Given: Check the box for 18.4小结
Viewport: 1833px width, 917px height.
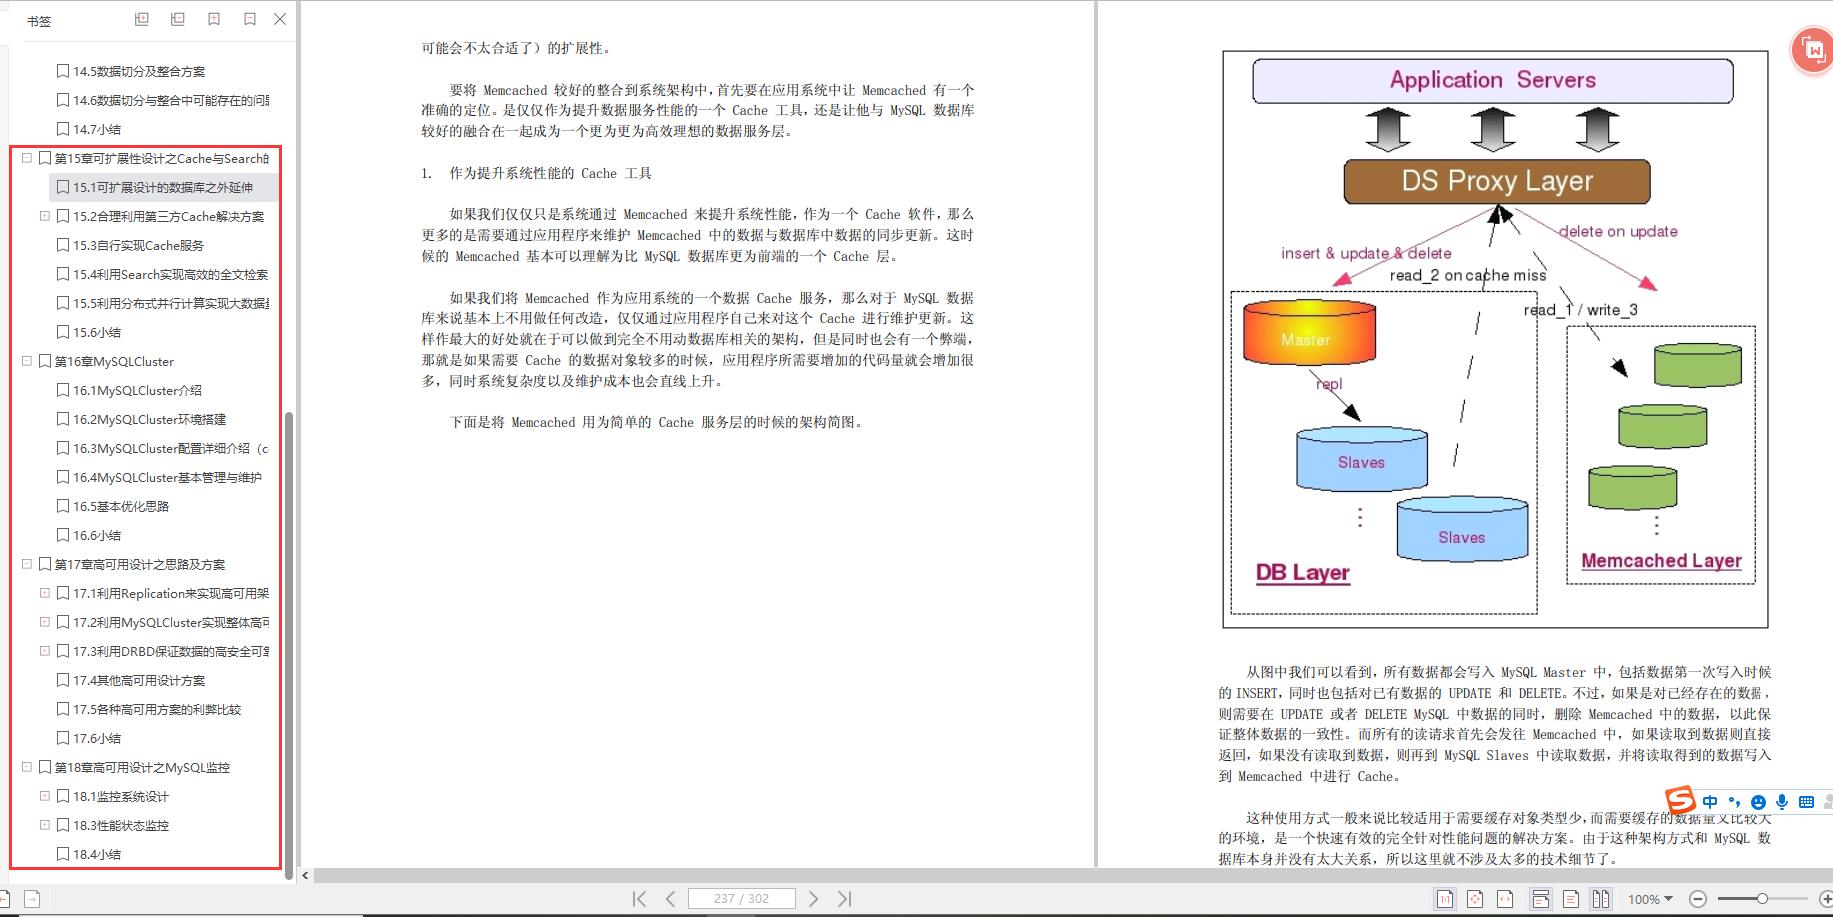Looking at the screenshot, I should click(63, 854).
